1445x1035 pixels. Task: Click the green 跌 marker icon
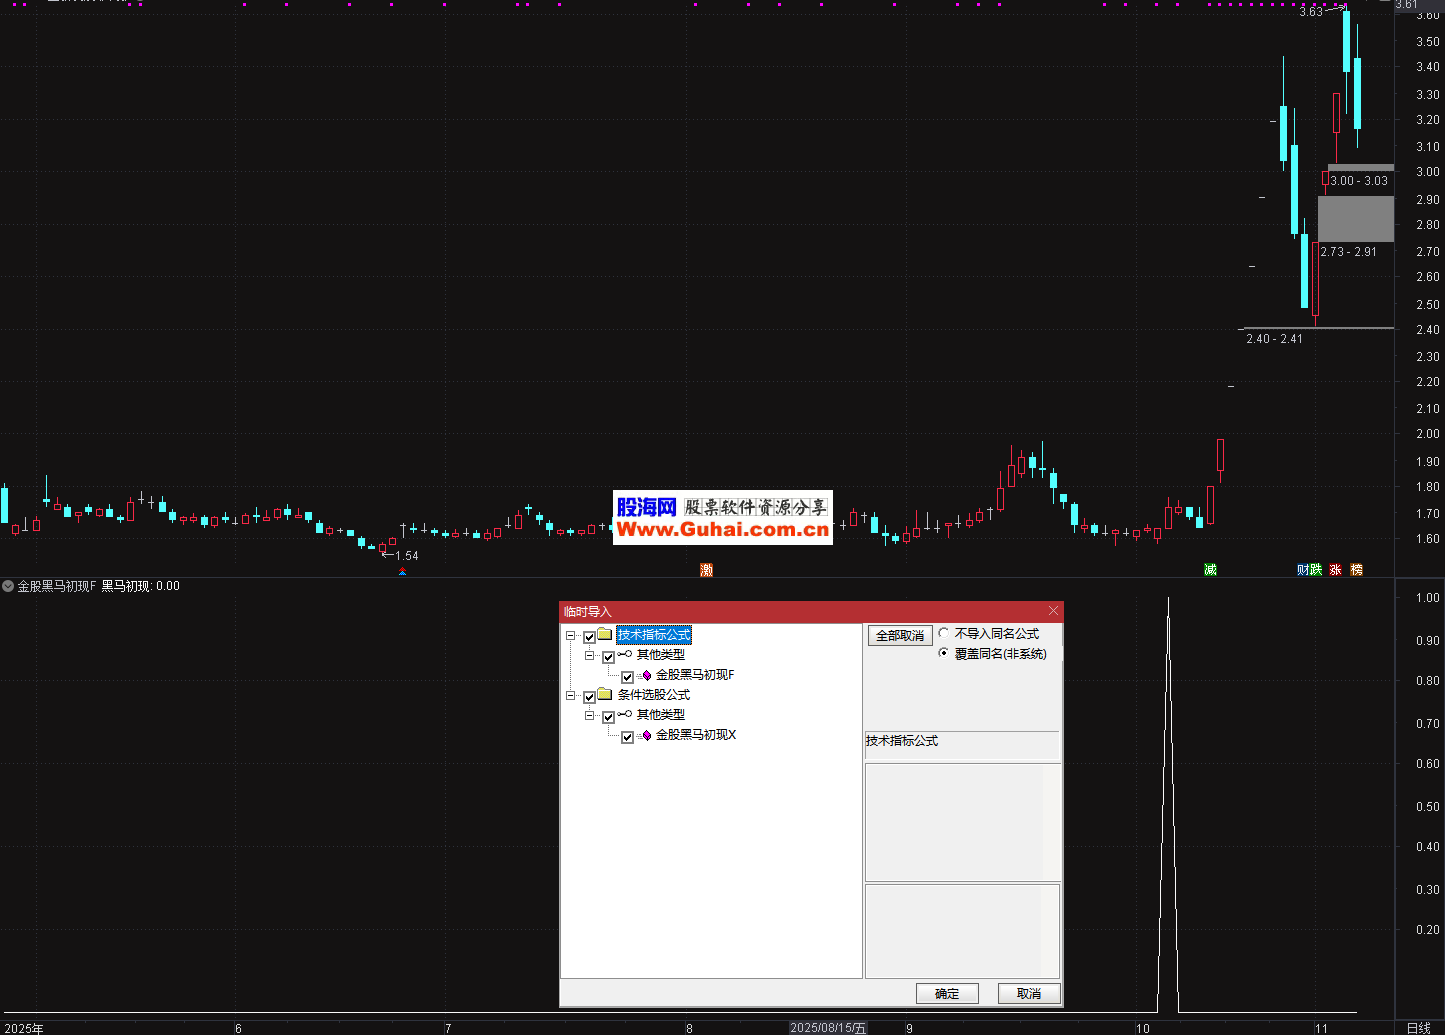click(x=1316, y=570)
